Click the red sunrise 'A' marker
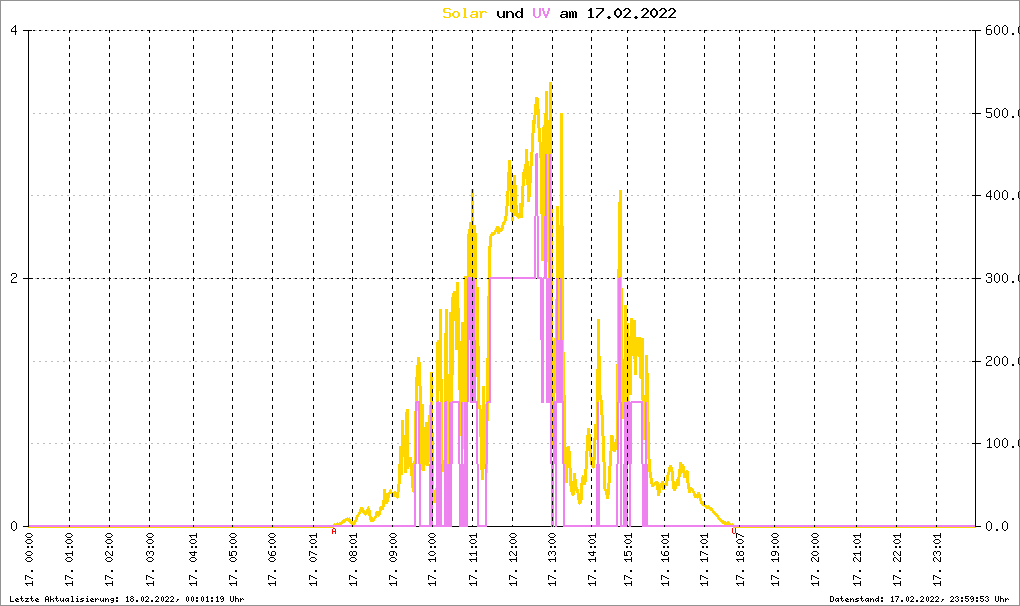The width and height of the screenshot is (1020, 606). (x=334, y=531)
